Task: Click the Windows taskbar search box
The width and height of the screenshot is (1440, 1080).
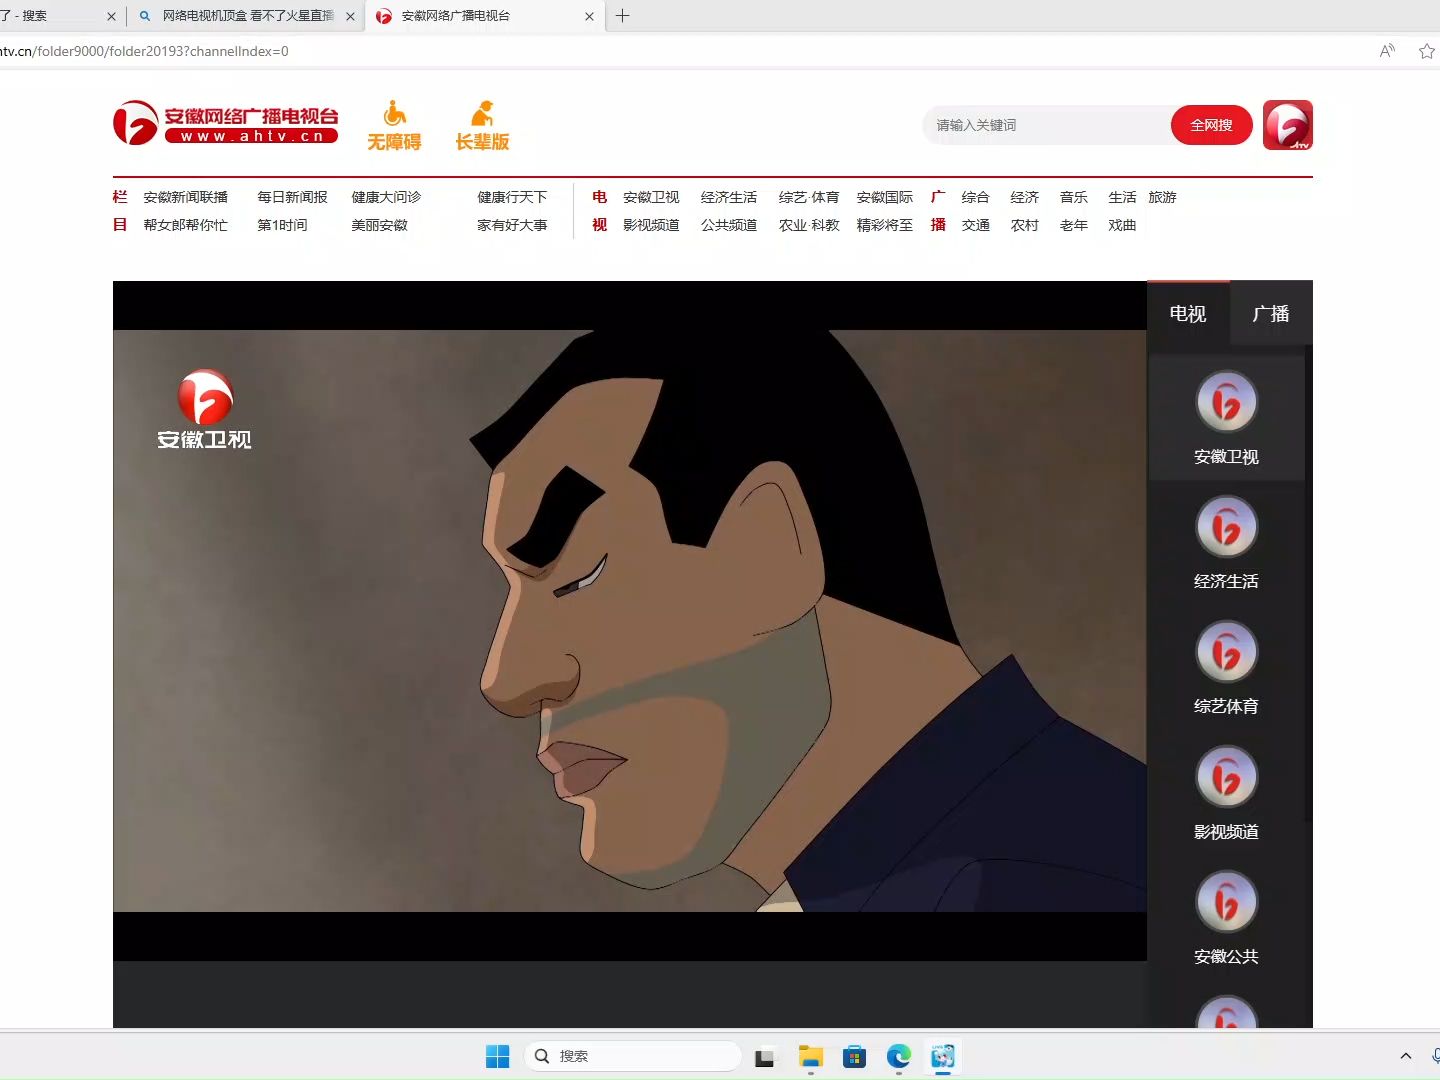Action: (x=633, y=1056)
